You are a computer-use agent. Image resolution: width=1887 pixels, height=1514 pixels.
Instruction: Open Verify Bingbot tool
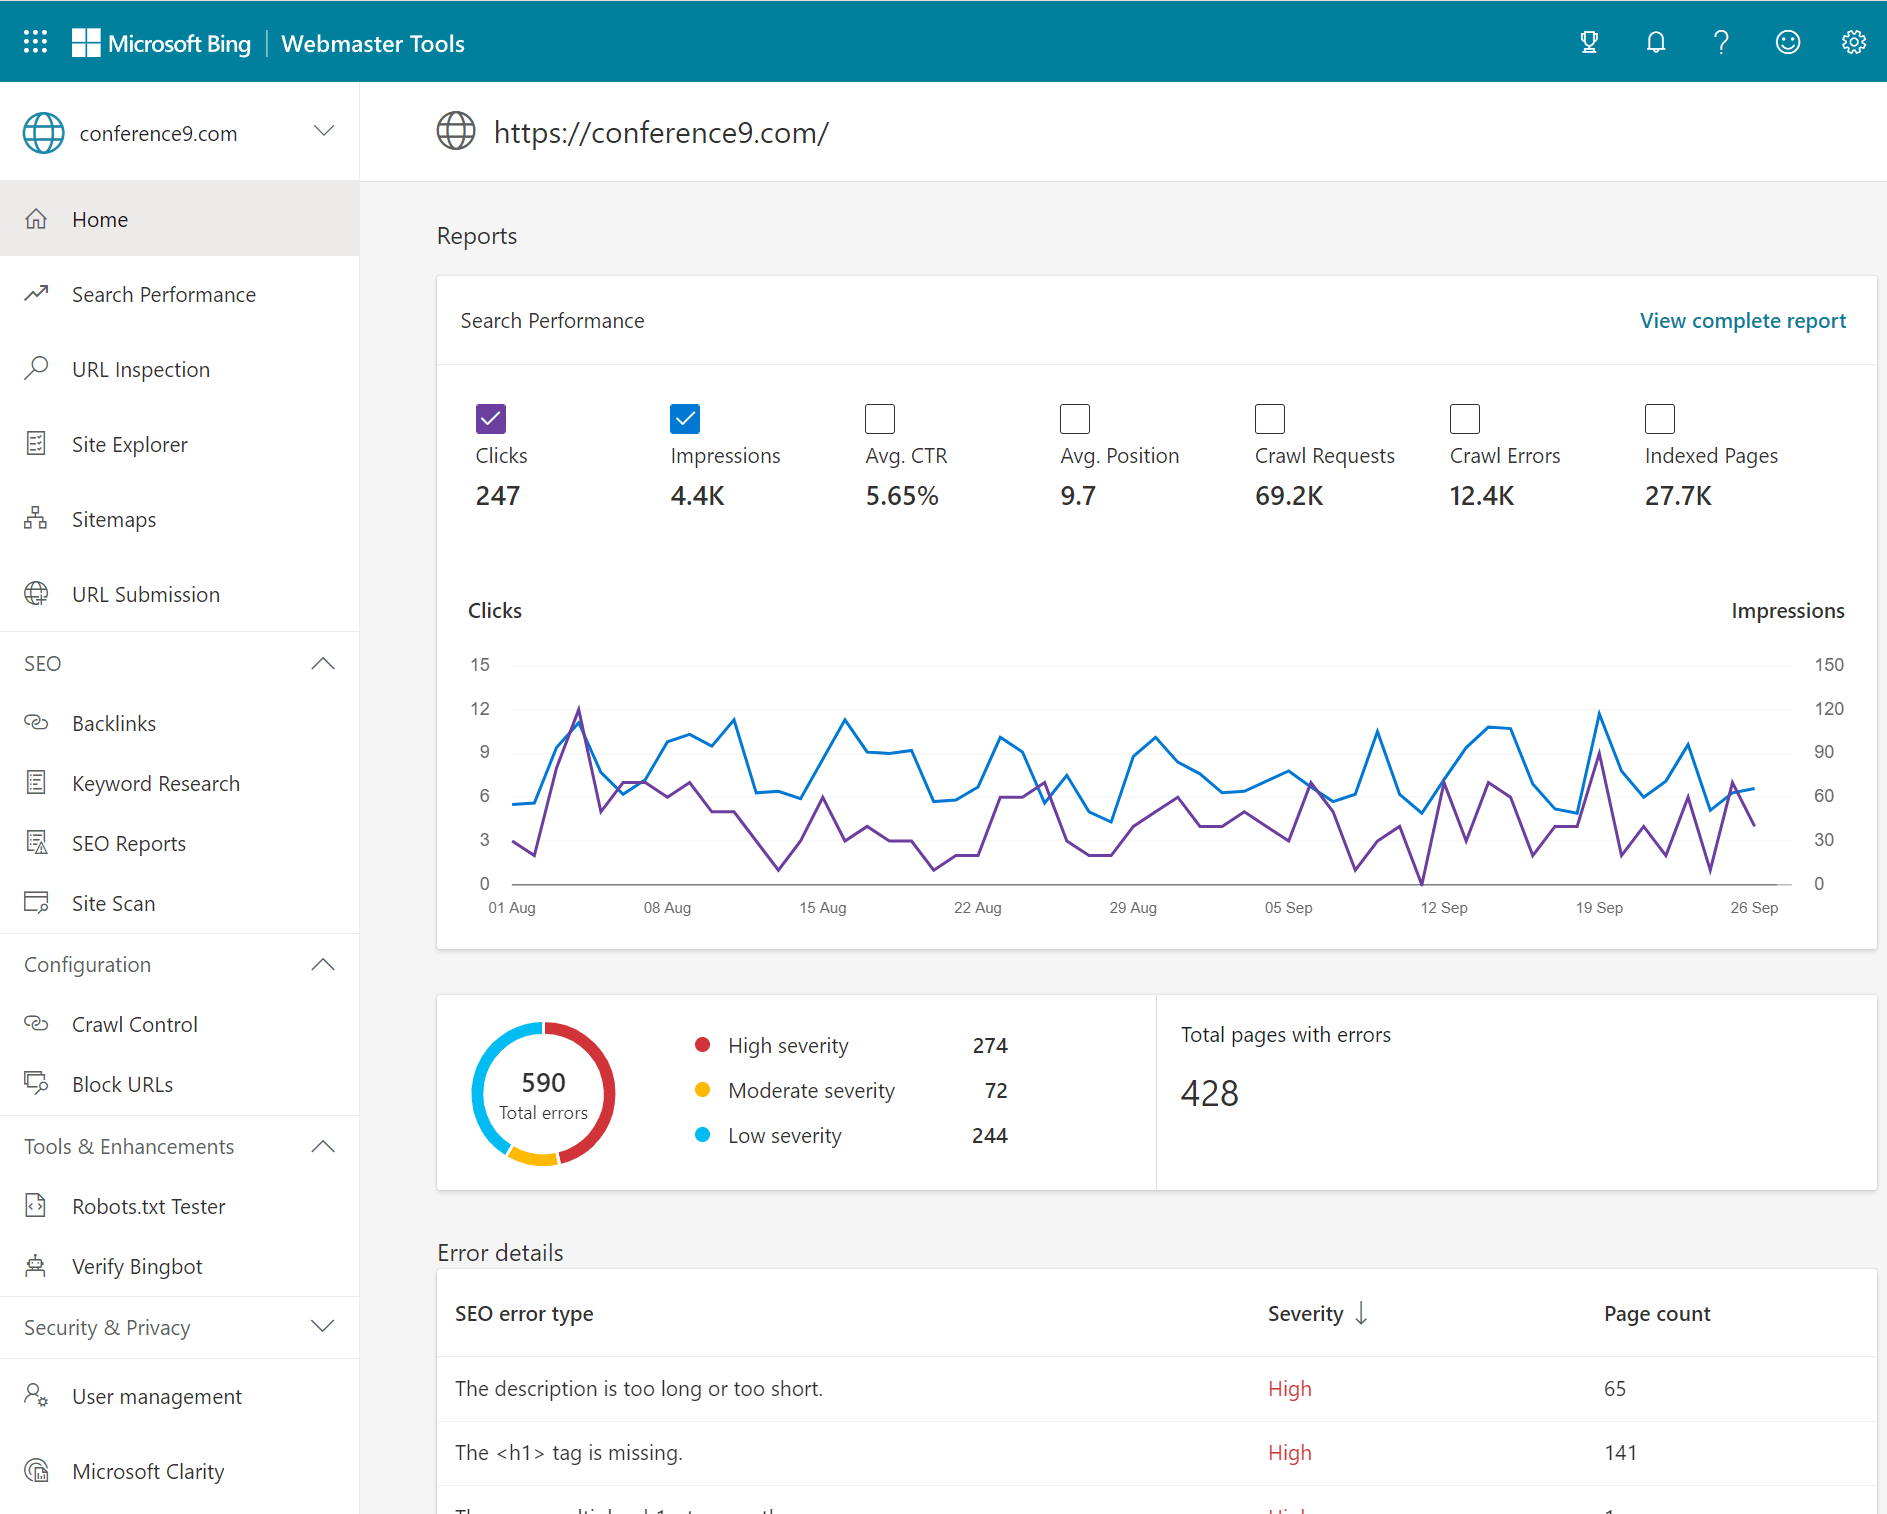pyautogui.click(x=137, y=1266)
